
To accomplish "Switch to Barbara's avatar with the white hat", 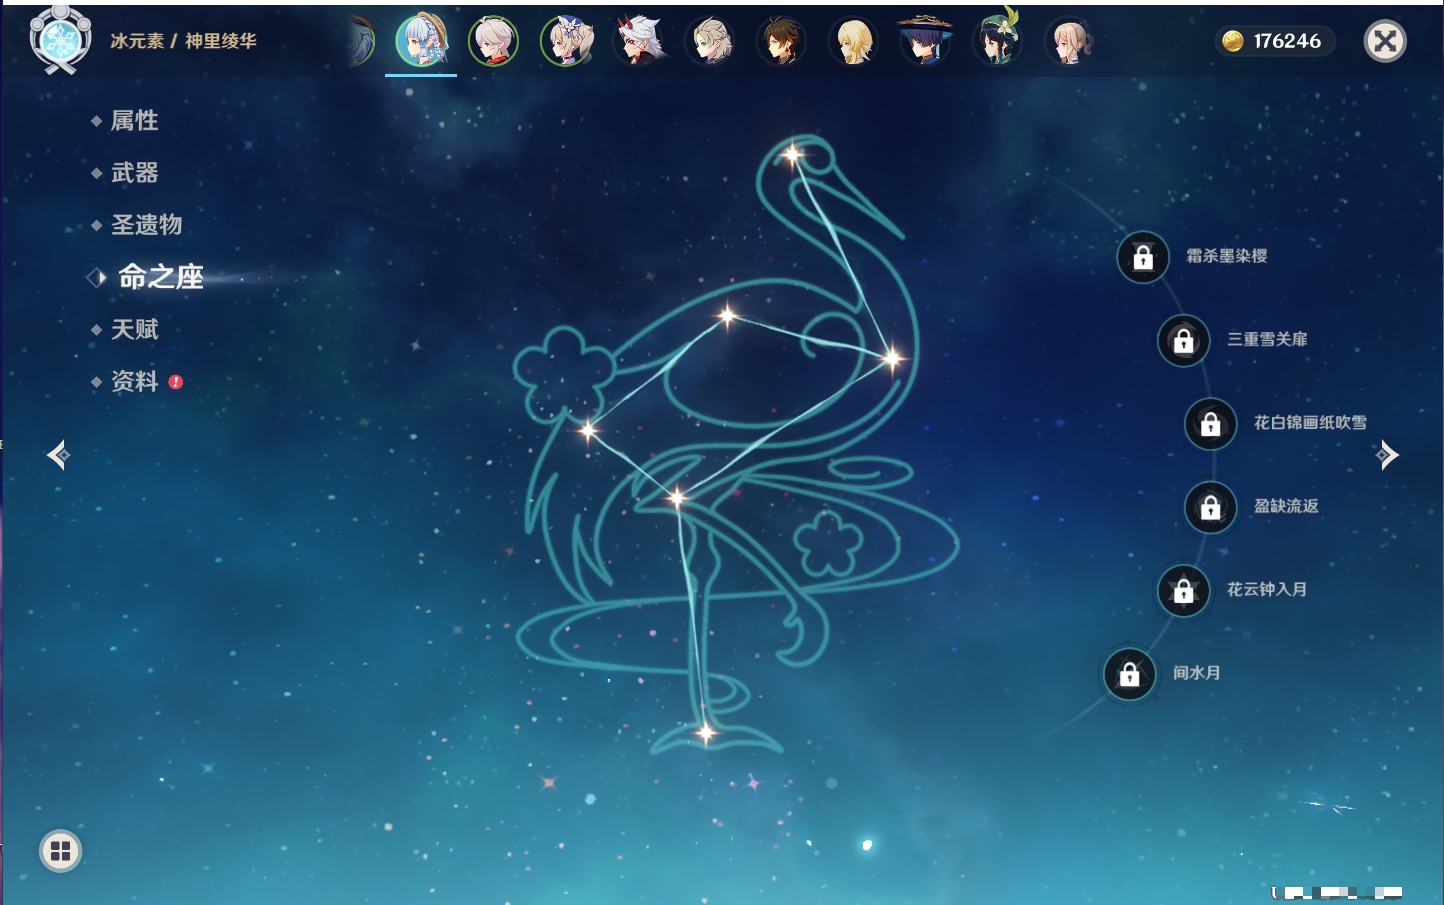I will 566,42.
